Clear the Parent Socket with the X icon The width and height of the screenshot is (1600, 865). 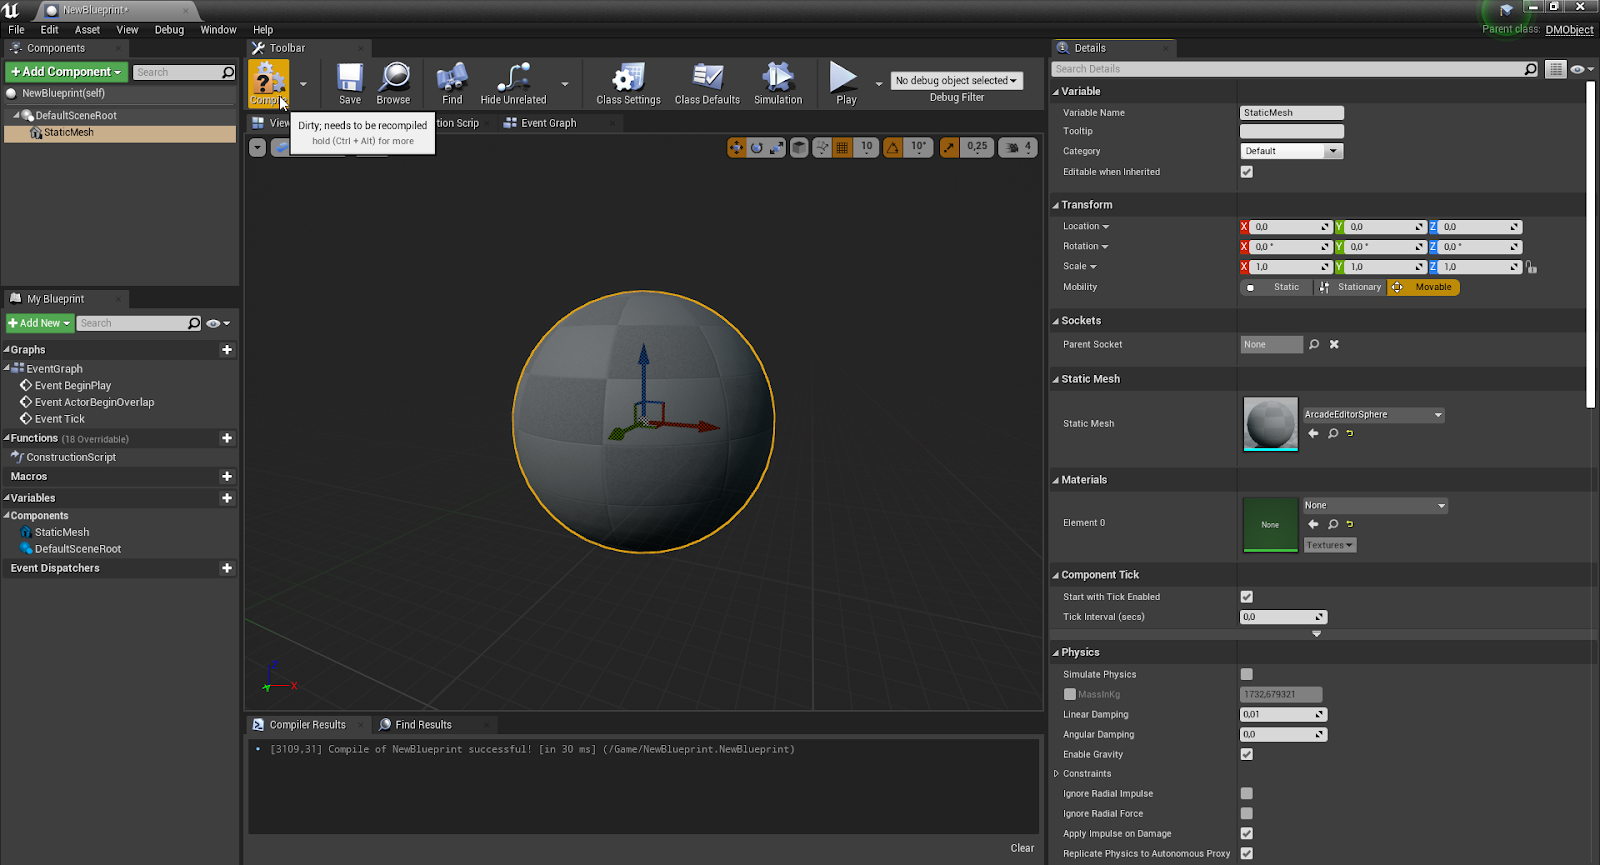coord(1334,344)
